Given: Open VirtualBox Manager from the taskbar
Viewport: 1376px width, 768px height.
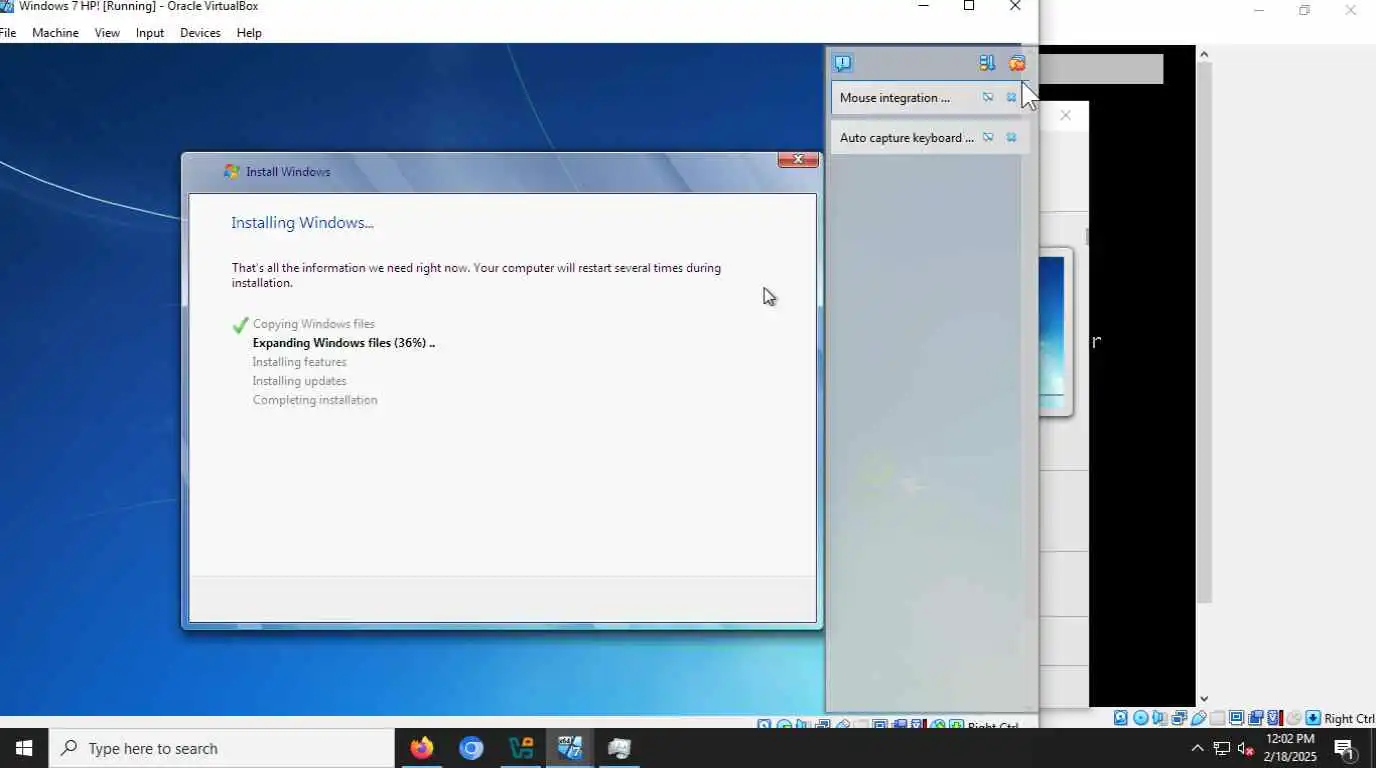Looking at the screenshot, I should pos(521,748).
